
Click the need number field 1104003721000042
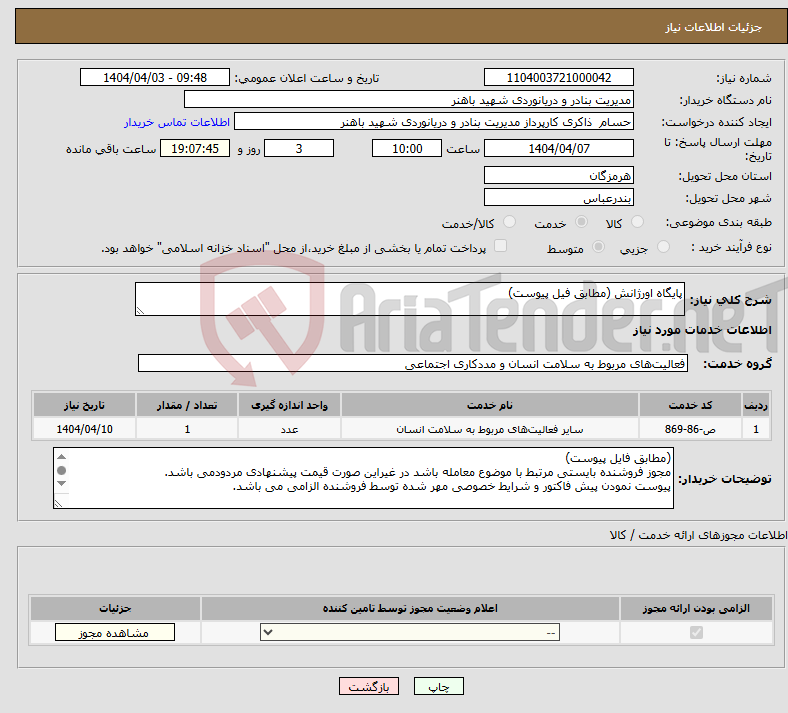point(558,77)
